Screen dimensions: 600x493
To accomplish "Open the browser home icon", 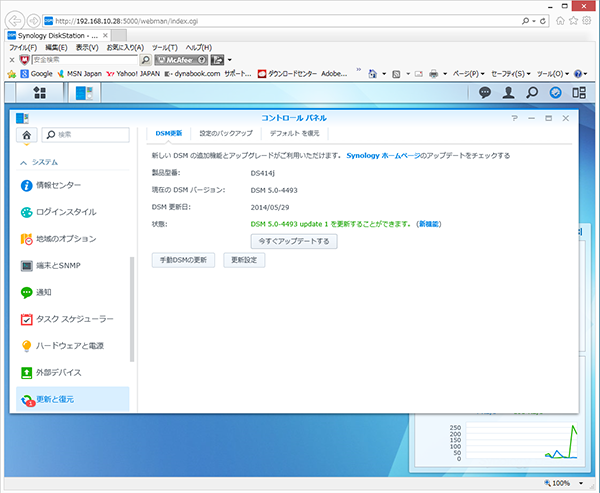I will (x=560, y=21).
